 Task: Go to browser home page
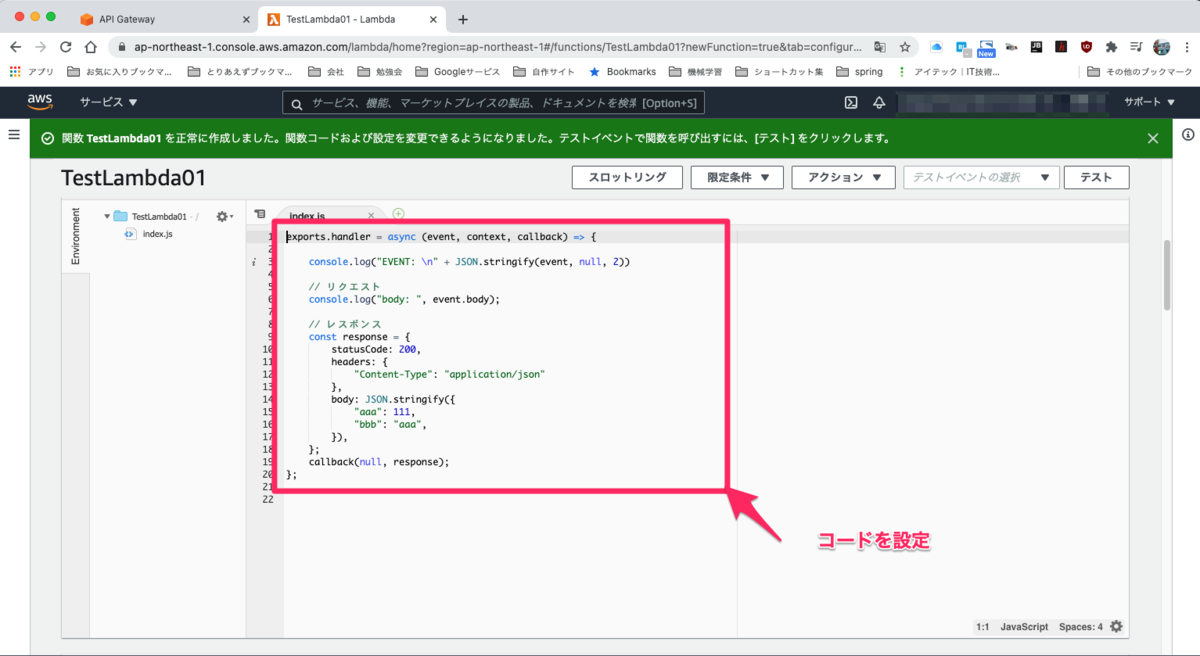[90, 47]
